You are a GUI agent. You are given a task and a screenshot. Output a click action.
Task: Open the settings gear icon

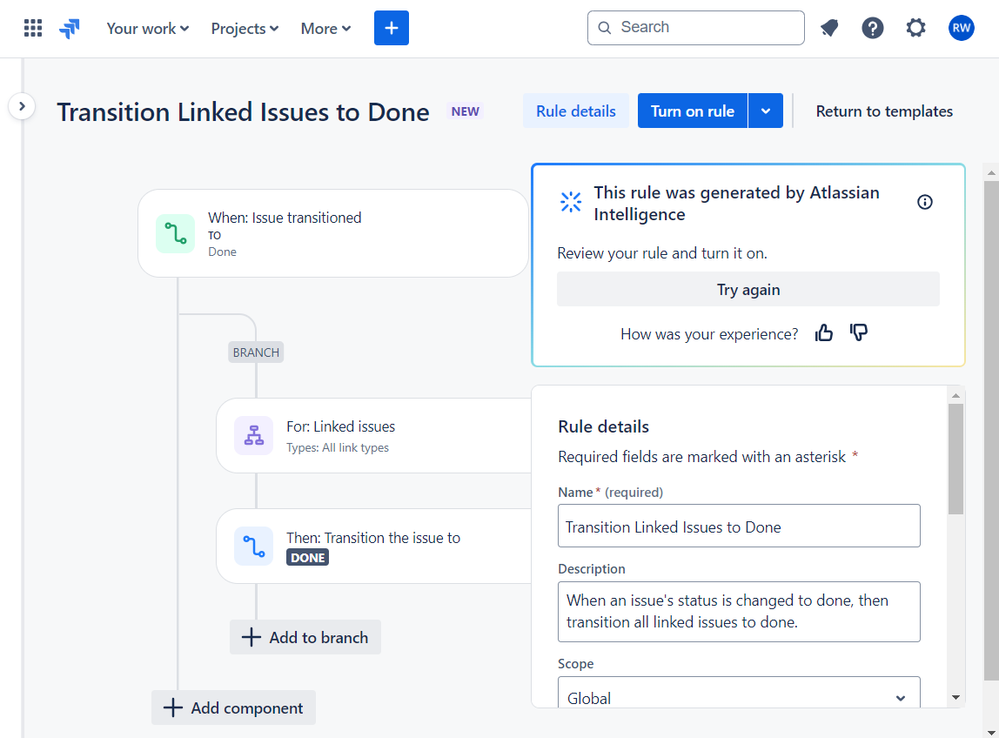coord(916,28)
